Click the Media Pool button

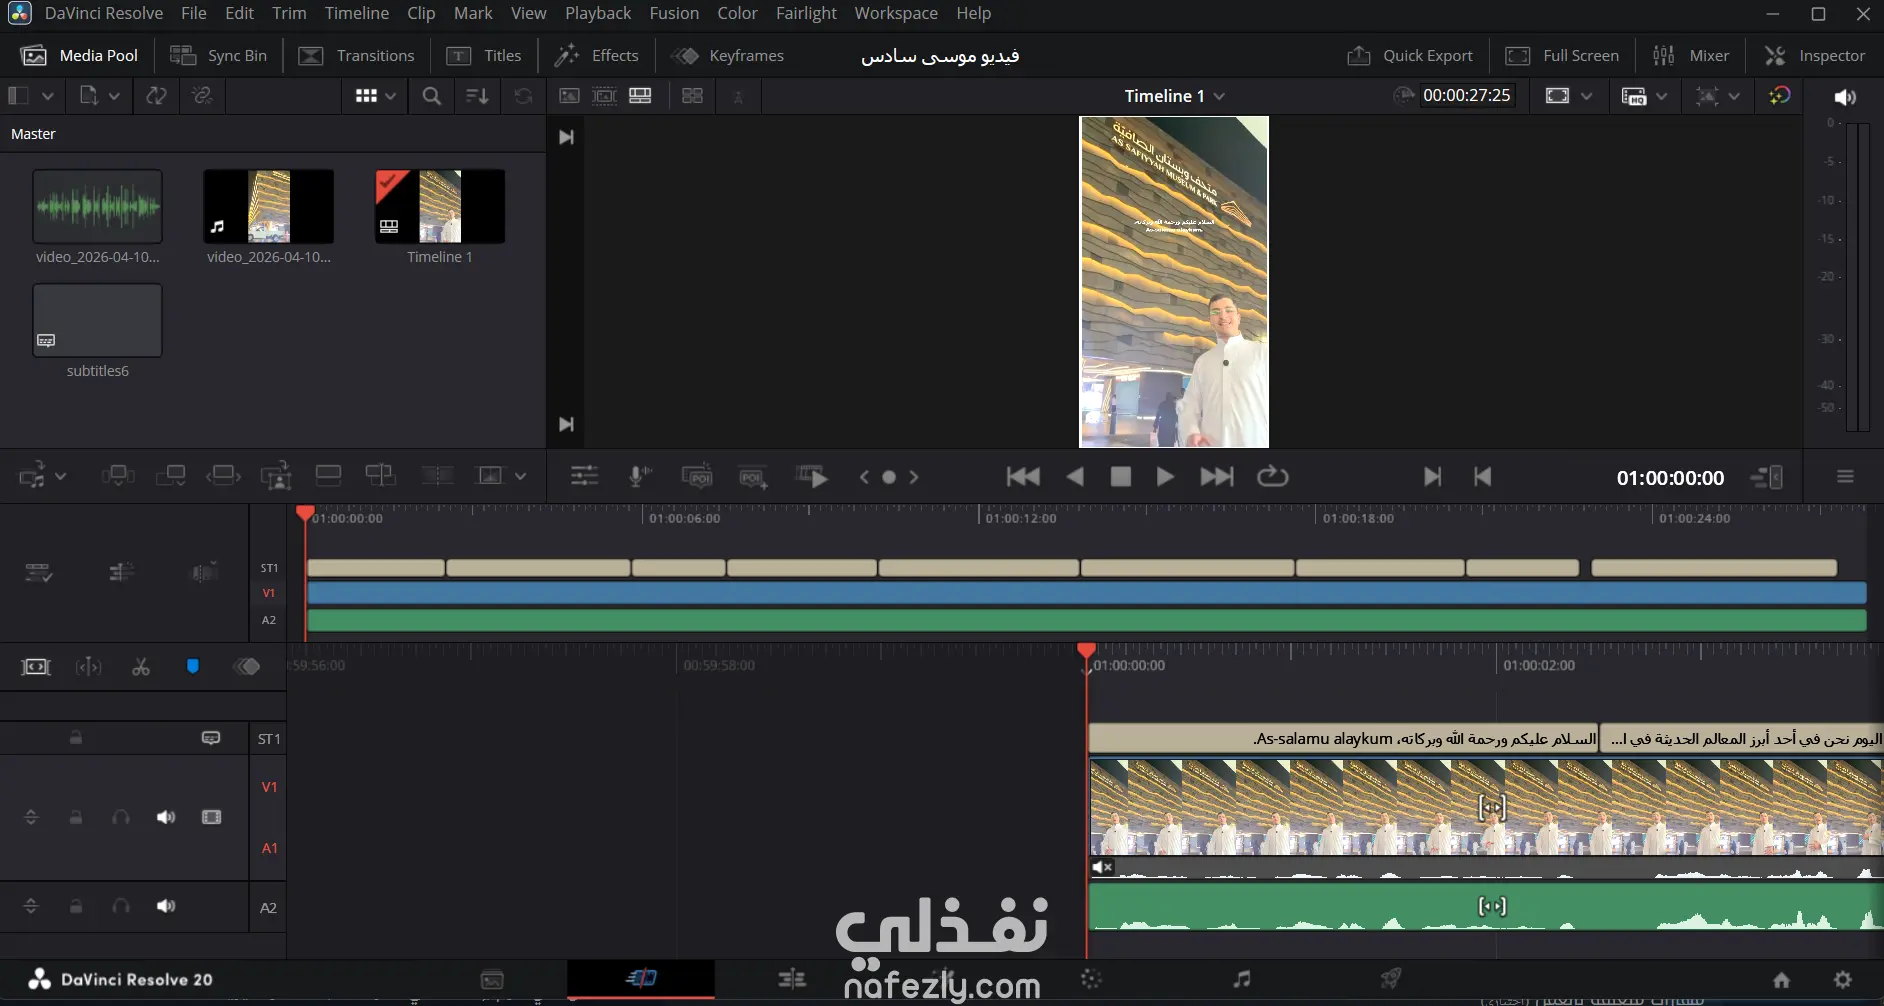point(80,56)
